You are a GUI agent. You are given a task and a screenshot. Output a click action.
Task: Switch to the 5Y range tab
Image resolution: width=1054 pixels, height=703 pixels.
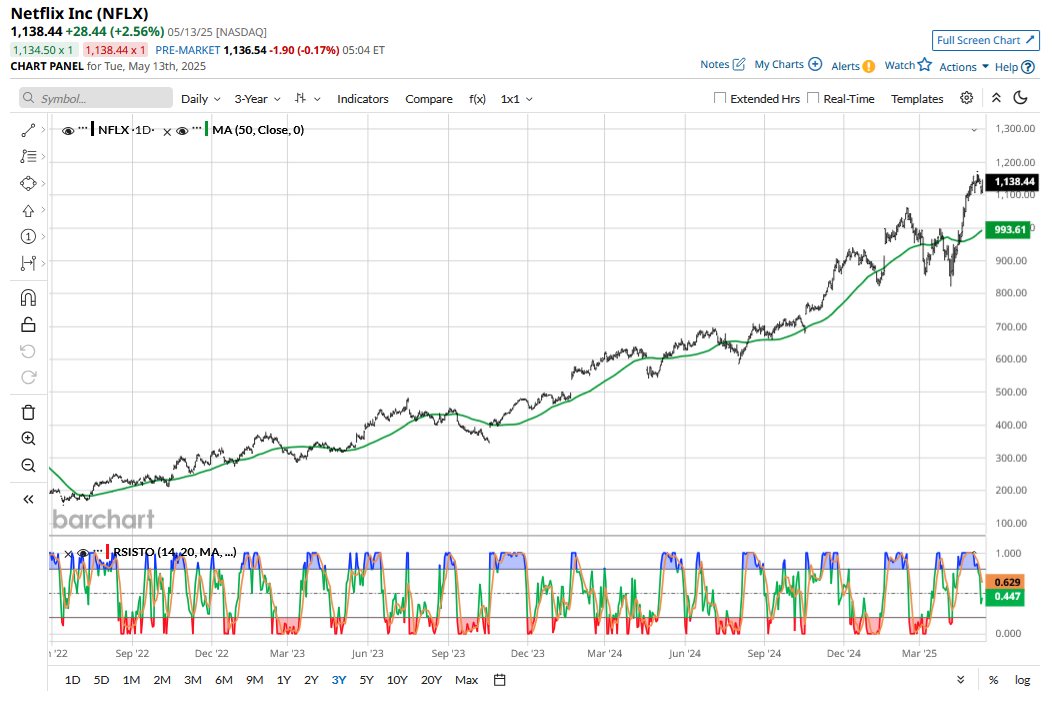point(366,679)
